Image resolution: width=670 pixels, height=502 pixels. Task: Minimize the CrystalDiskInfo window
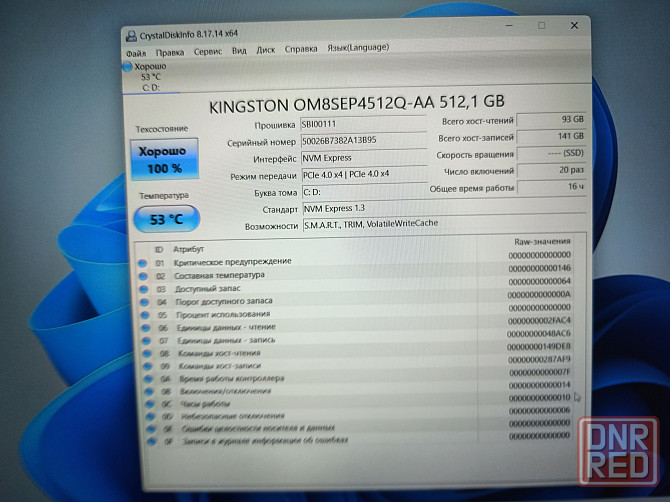pos(509,26)
